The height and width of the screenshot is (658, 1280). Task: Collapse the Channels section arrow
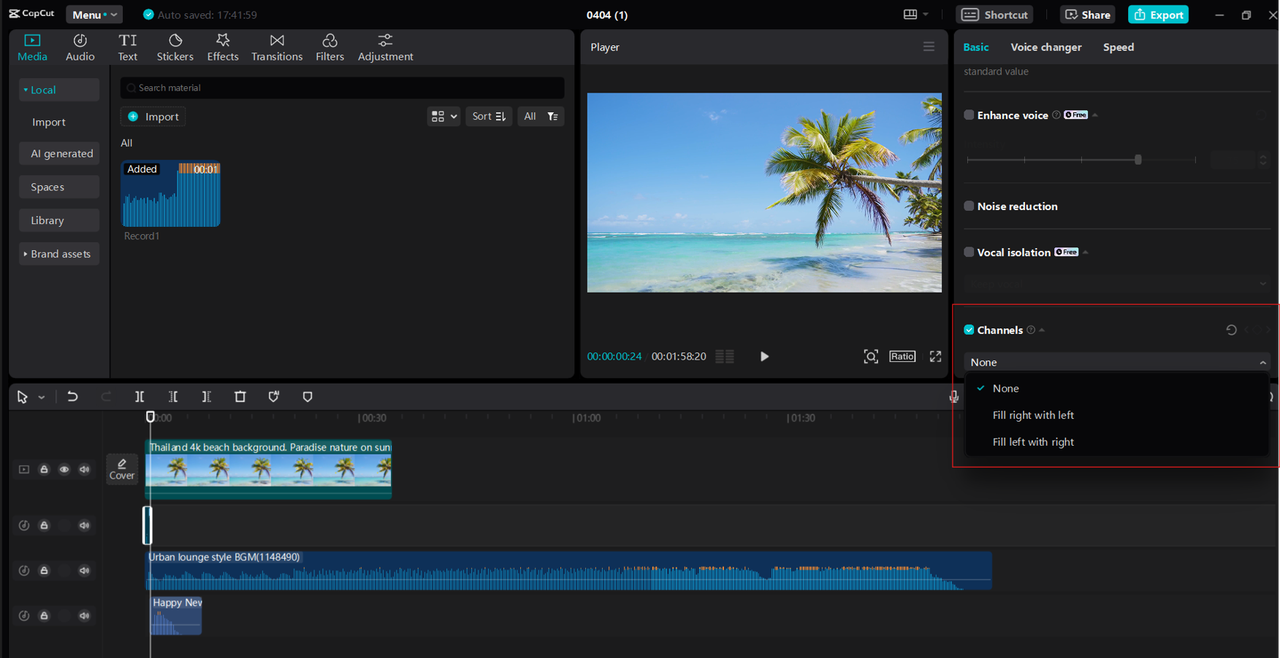tap(1042, 330)
